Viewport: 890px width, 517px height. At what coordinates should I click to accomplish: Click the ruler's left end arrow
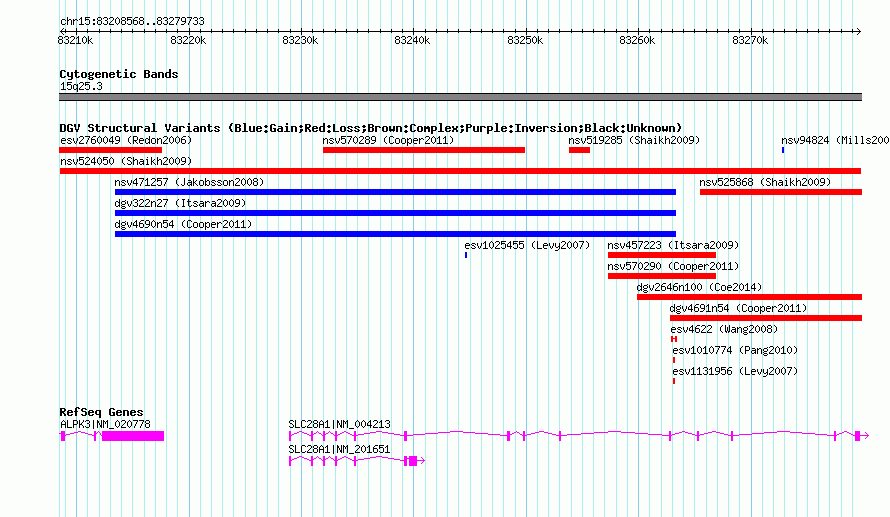[x=62, y=31]
